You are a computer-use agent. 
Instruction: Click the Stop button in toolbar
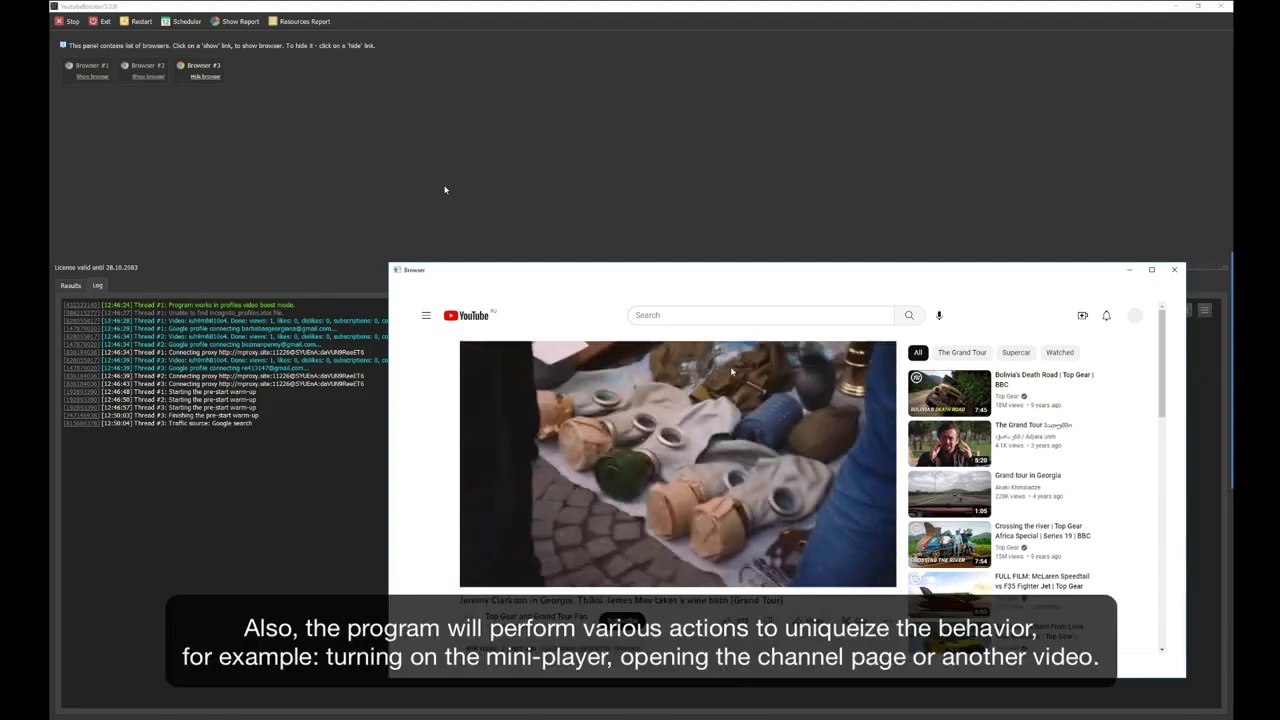[x=67, y=21]
